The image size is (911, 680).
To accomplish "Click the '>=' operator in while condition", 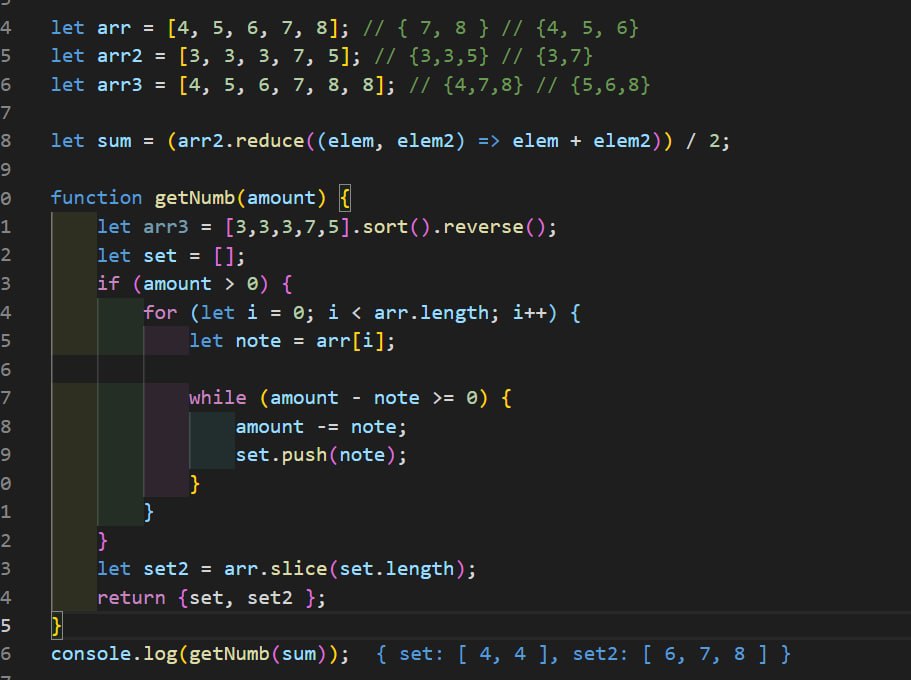I will pyautogui.click(x=443, y=398).
